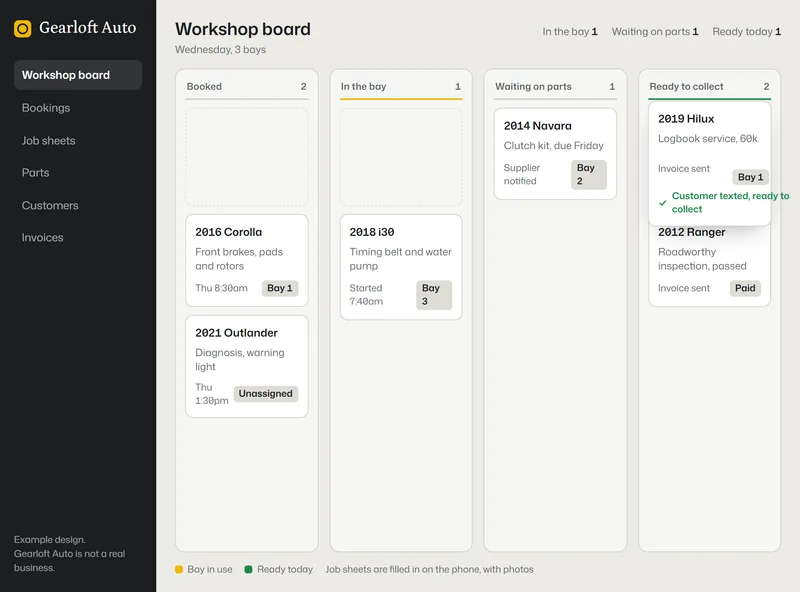Click 'Clutch kit, due Friday' description
800x592 pixels.
(554, 145)
